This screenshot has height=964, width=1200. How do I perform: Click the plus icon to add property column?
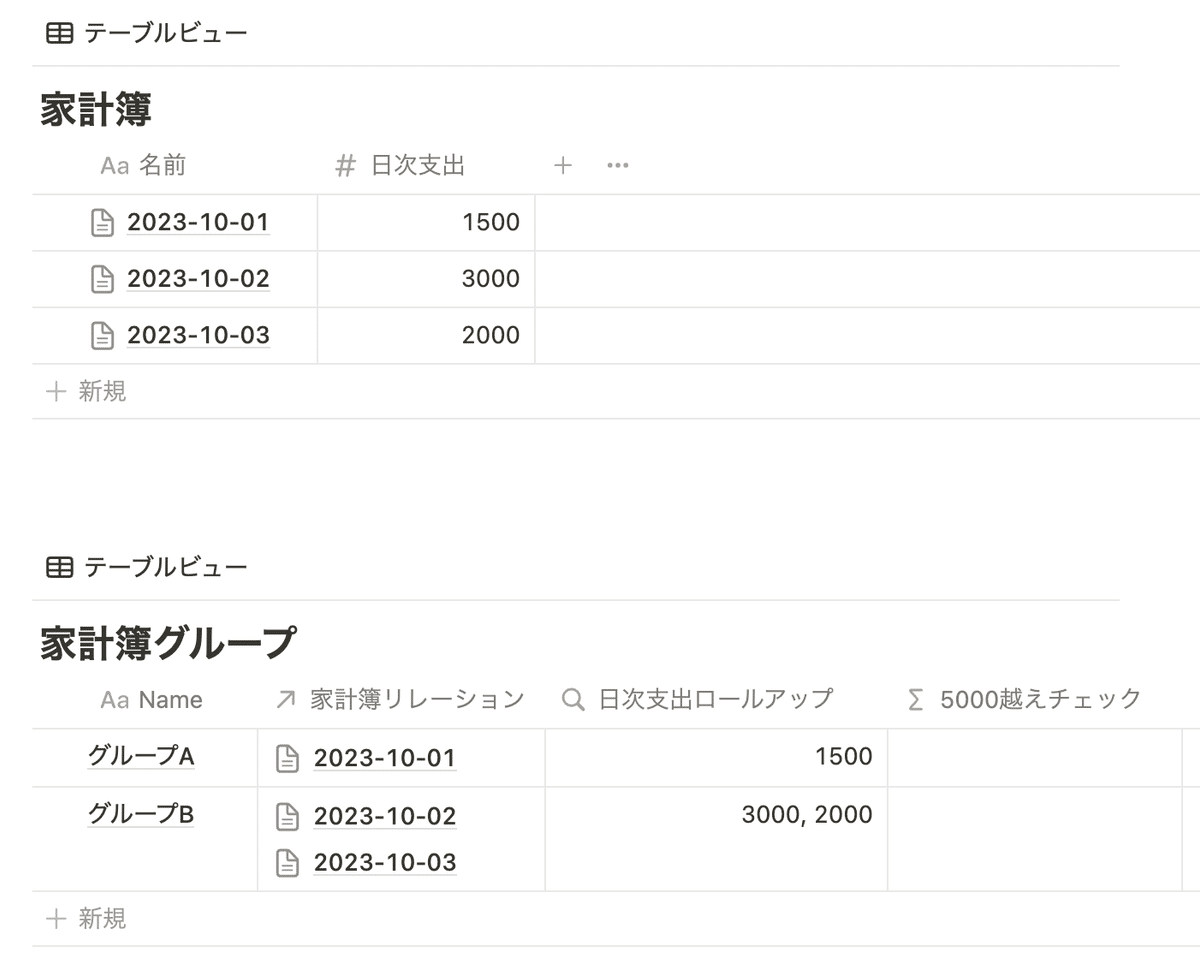[x=563, y=166]
